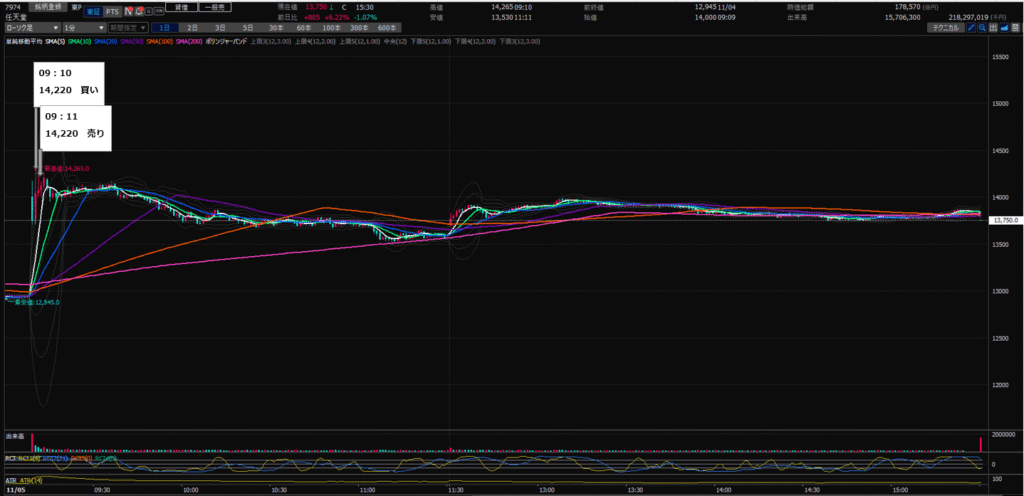This screenshot has height=496, width=1024.
Task: Click the pencil drawing tool icon
Action: click(972, 28)
